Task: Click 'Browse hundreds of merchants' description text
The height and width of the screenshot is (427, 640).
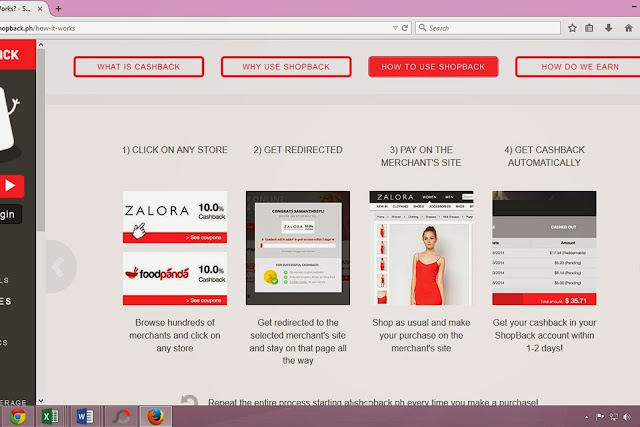Action: (175, 335)
